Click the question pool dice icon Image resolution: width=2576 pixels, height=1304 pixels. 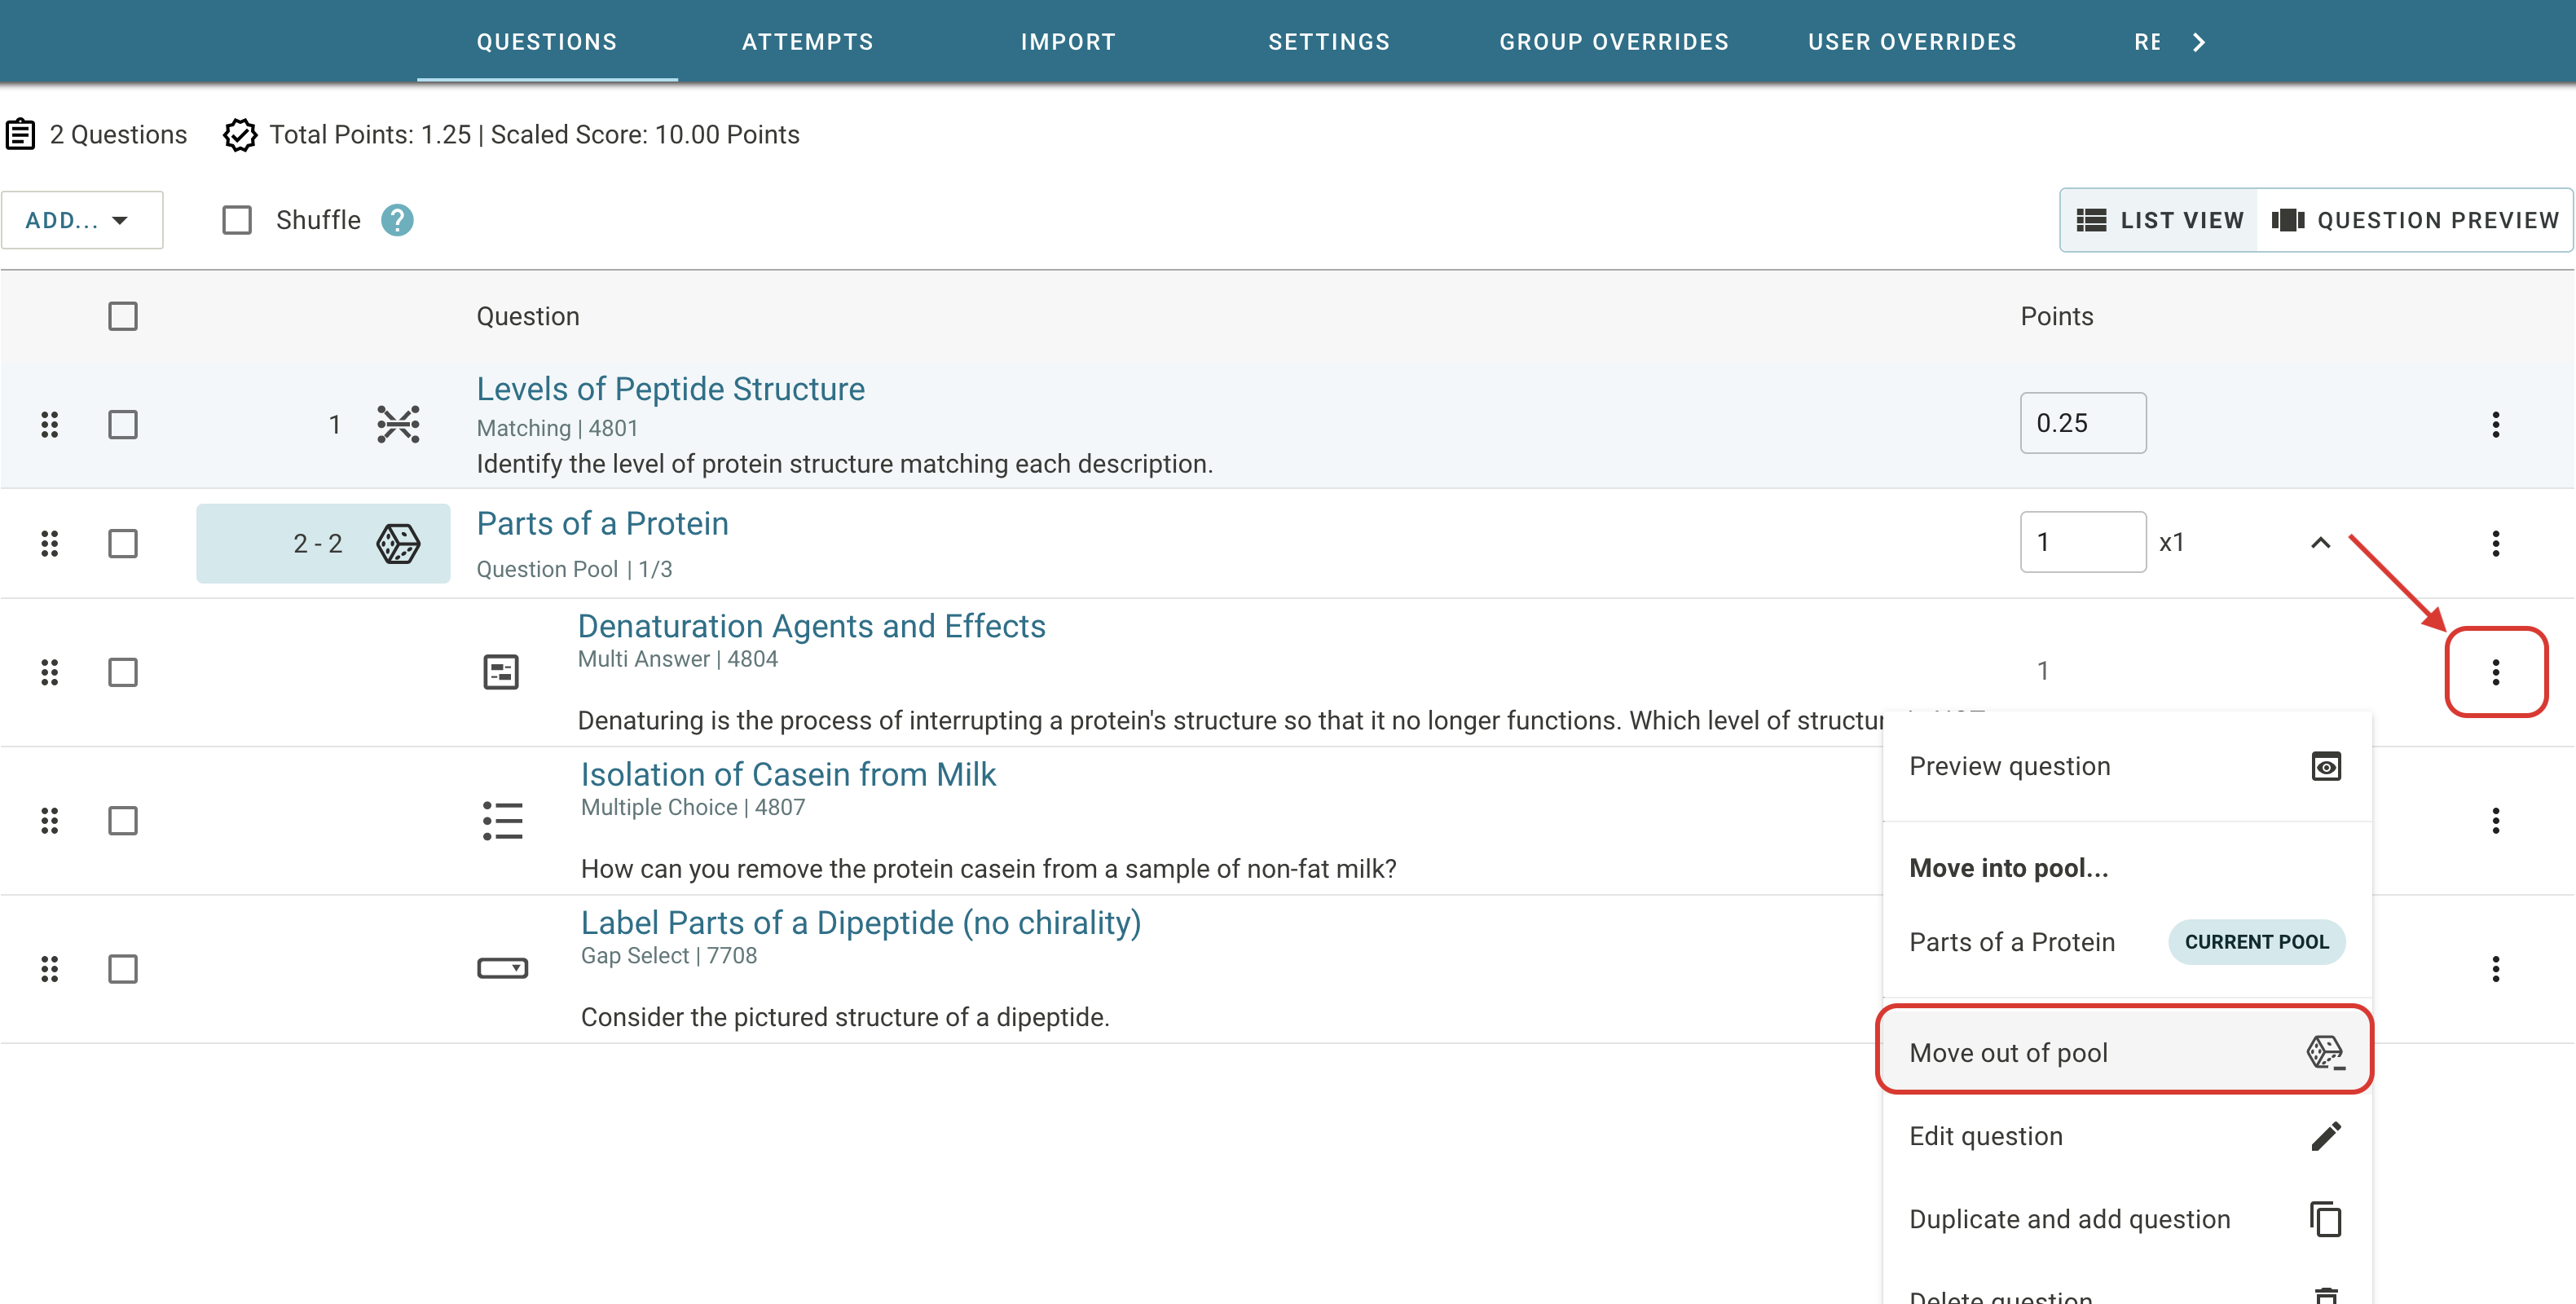pyautogui.click(x=398, y=544)
